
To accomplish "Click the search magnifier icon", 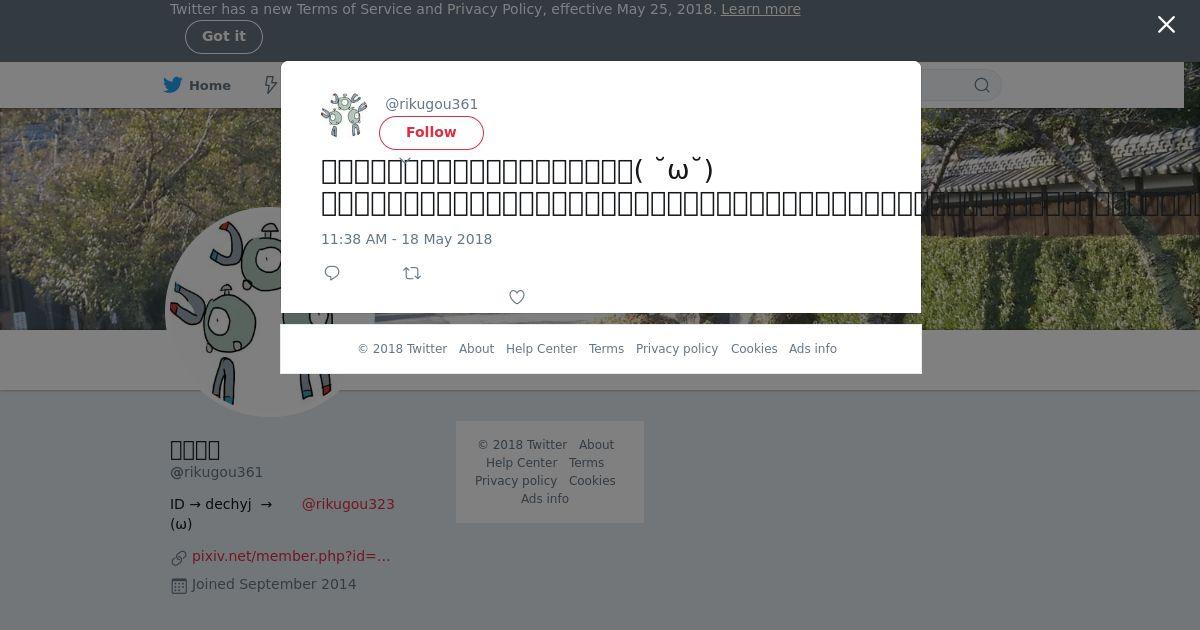I will click(x=982, y=85).
